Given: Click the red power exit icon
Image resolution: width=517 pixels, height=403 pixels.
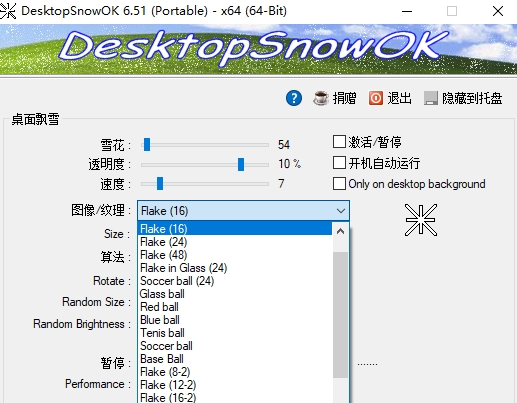Looking at the screenshot, I should coord(376,98).
